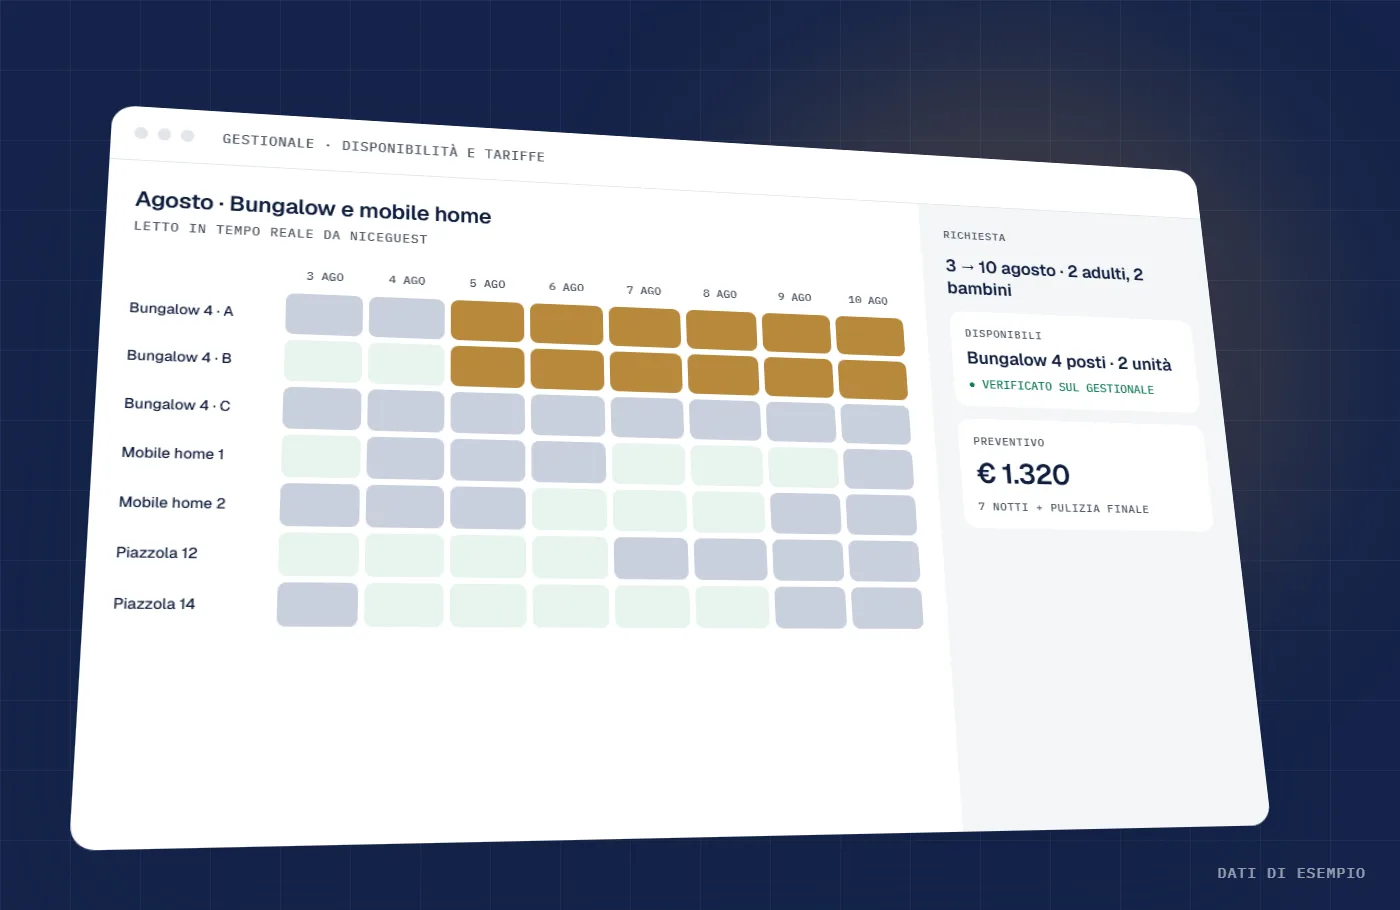Select the Piazzola 14 row label
Image resolution: width=1400 pixels, height=910 pixels.
[x=154, y=603]
